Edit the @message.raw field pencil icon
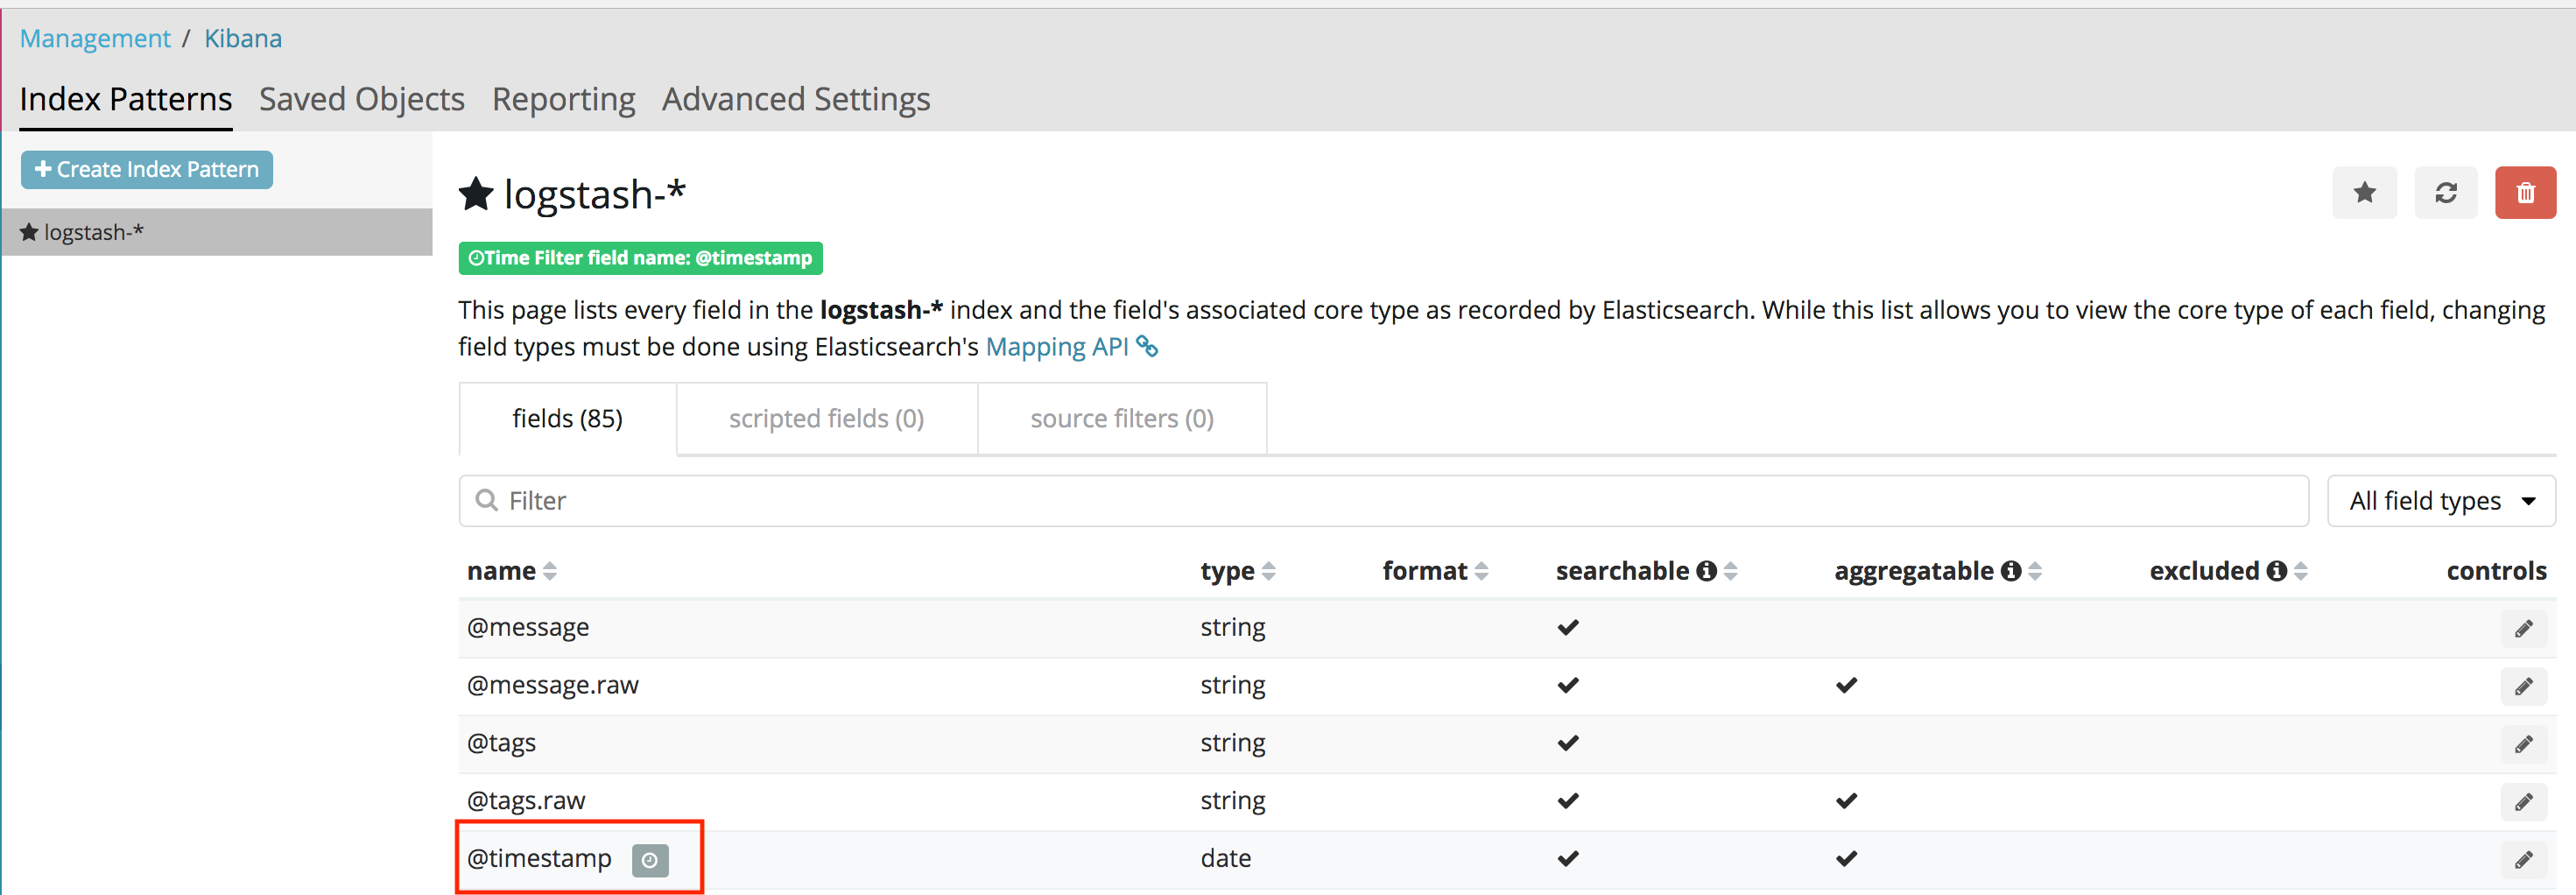 click(2523, 687)
